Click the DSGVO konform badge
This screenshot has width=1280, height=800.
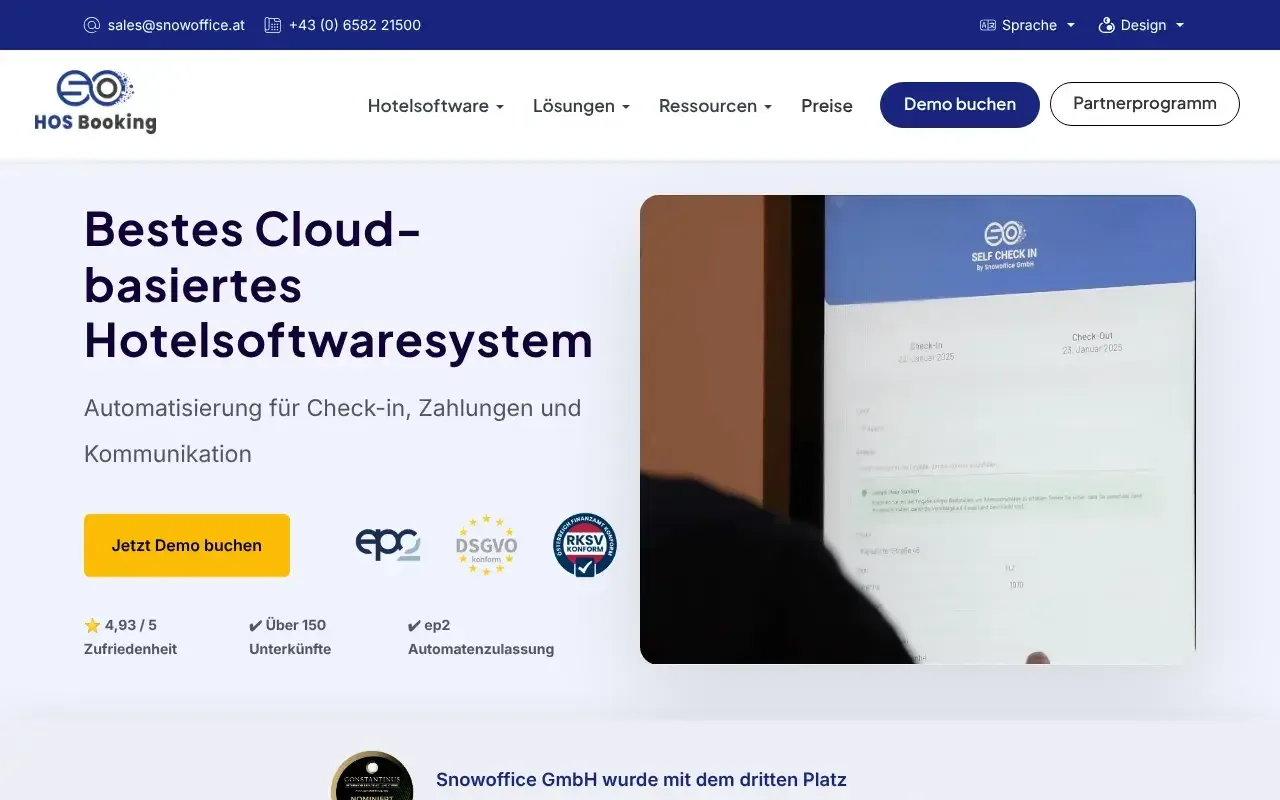tap(486, 545)
